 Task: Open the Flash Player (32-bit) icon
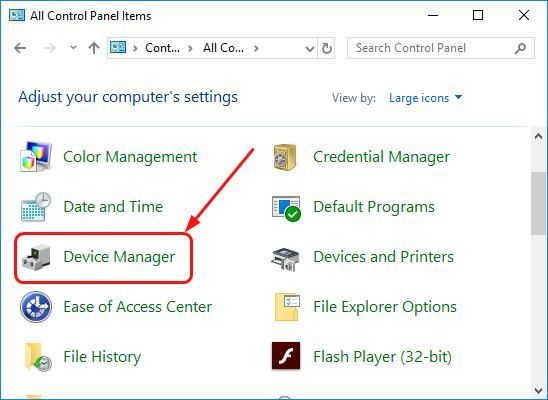pyautogui.click(x=286, y=356)
